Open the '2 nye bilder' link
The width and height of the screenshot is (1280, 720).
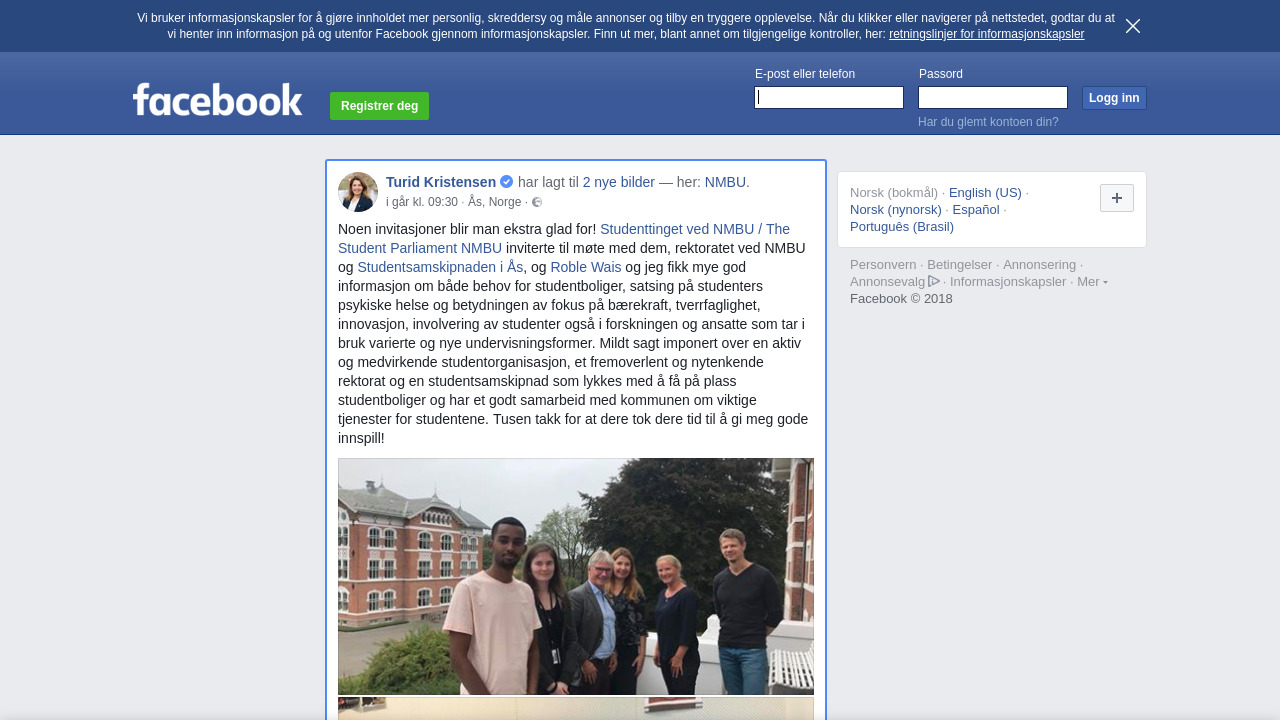click(x=619, y=182)
